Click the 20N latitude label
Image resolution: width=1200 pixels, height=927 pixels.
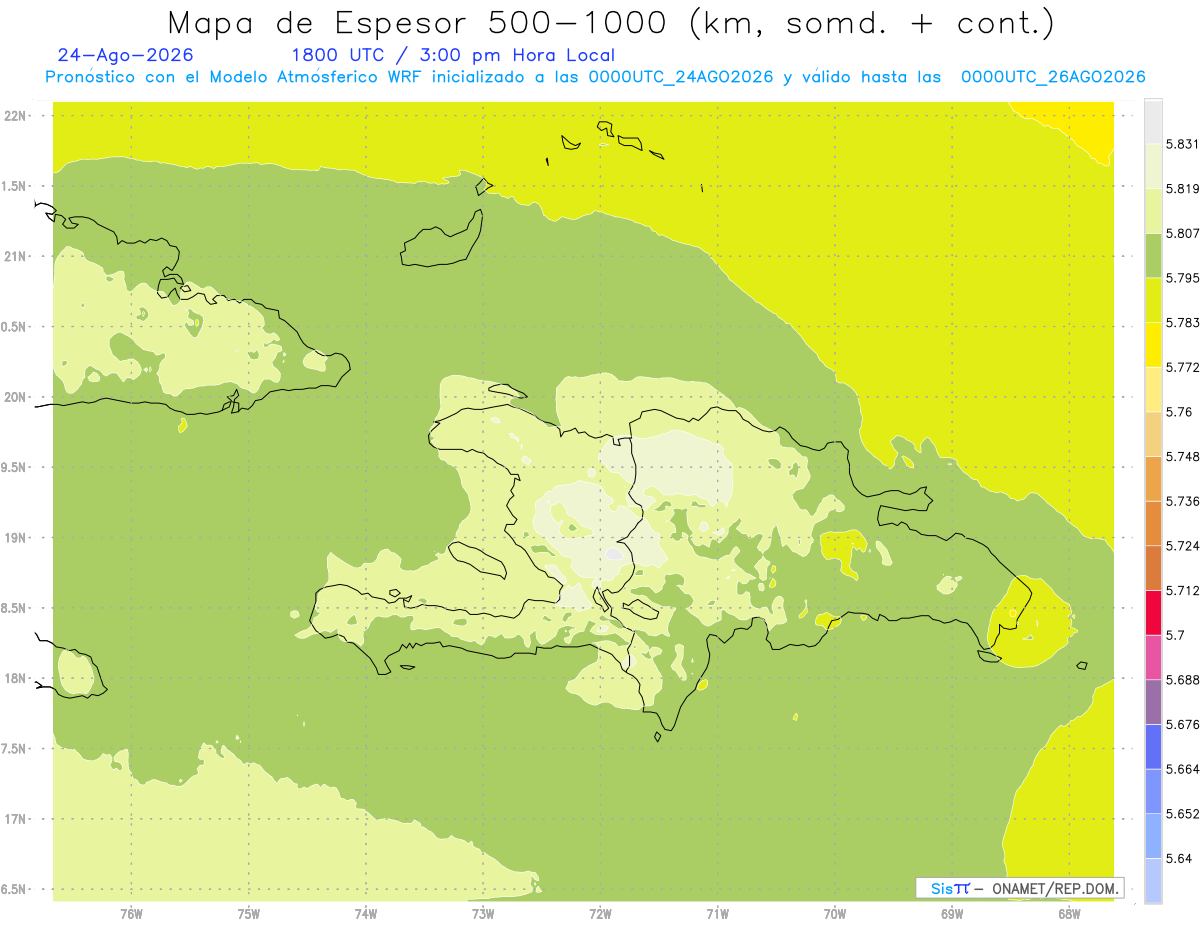(15, 397)
